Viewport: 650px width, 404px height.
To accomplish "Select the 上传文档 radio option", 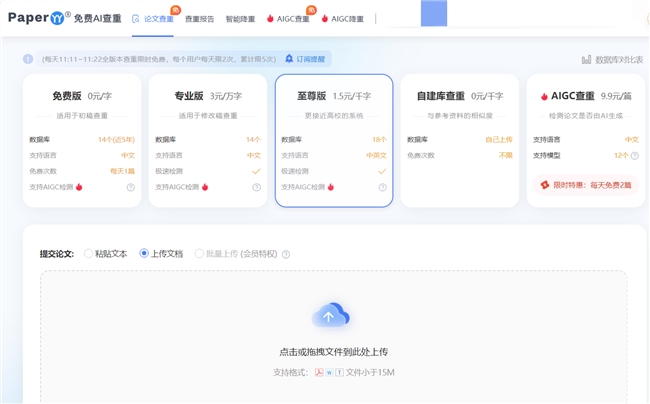I will [145, 254].
